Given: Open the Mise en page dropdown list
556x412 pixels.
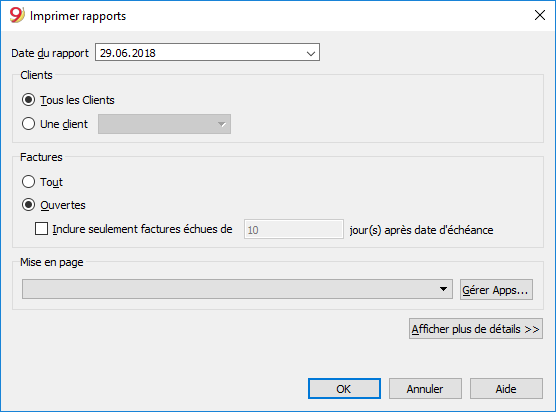Looking at the screenshot, I should coord(237,289).
